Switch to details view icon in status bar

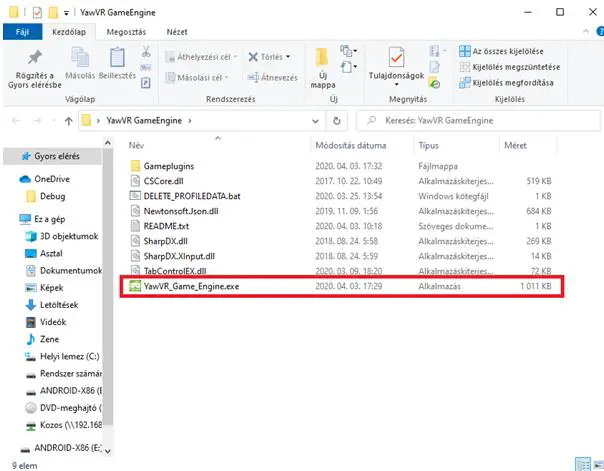(582, 464)
